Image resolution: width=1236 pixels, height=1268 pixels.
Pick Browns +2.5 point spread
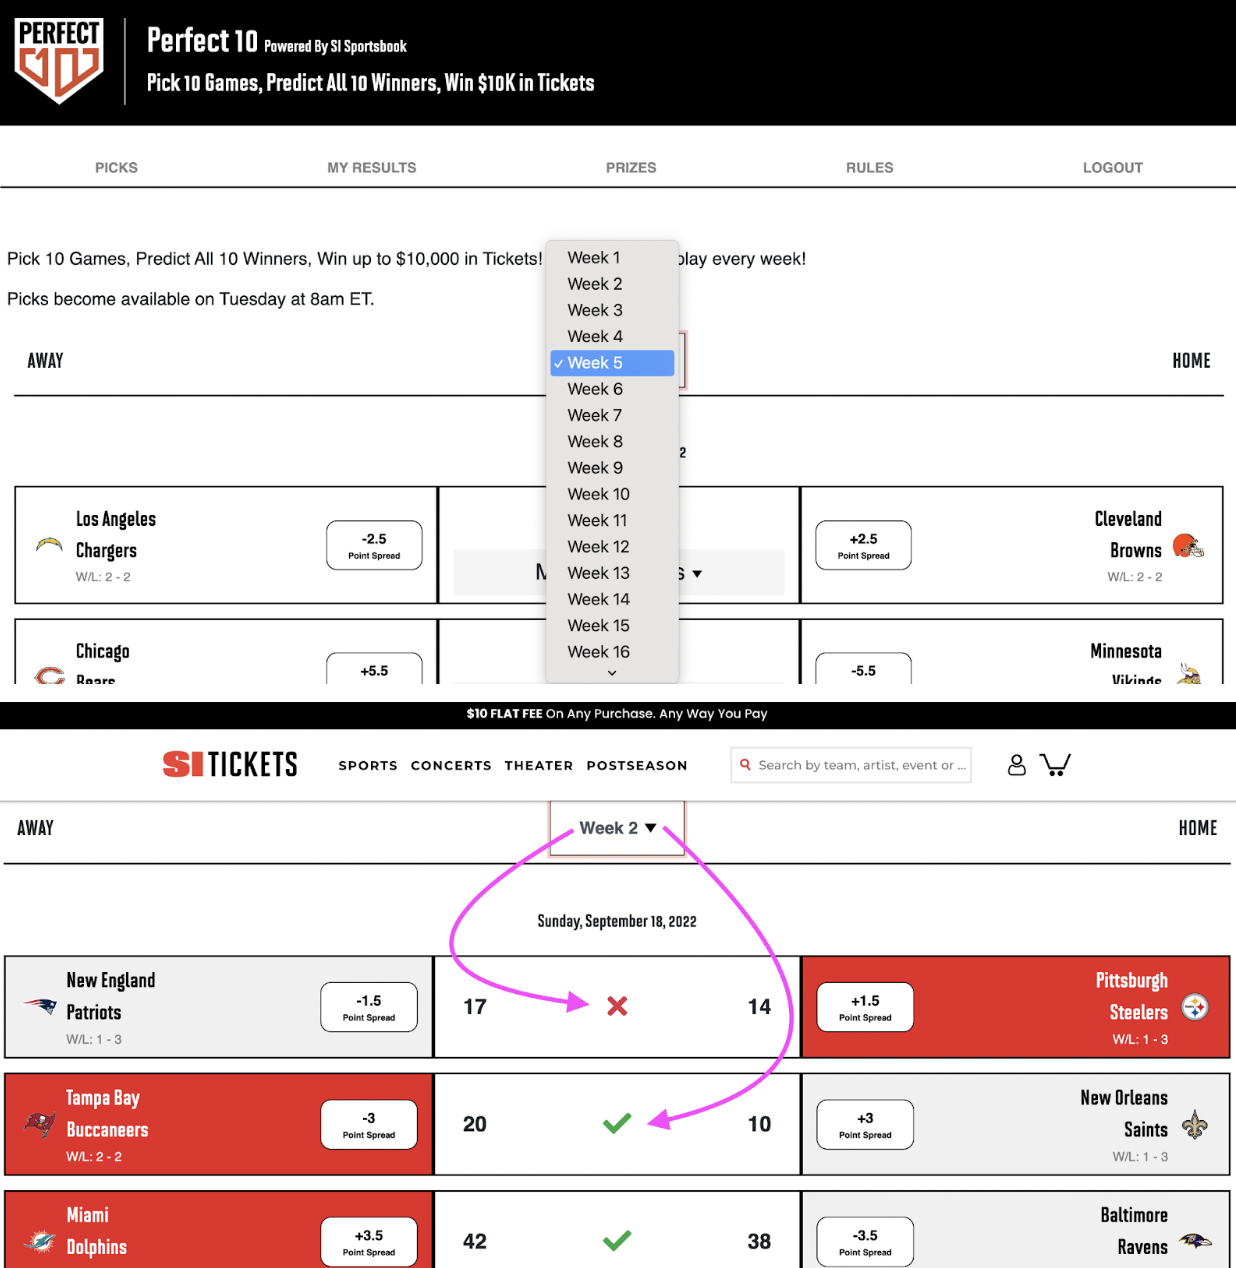click(x=863, y=545)
